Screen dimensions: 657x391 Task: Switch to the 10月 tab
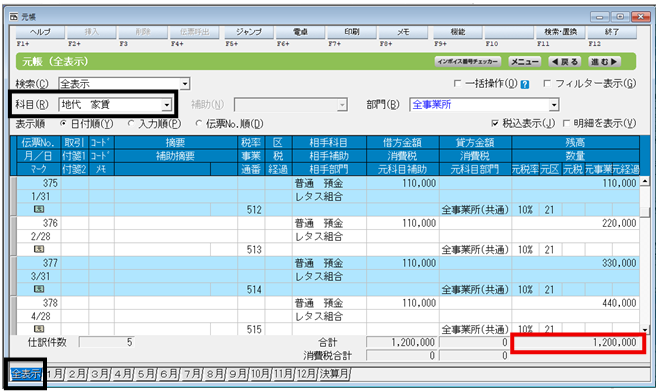260,374
